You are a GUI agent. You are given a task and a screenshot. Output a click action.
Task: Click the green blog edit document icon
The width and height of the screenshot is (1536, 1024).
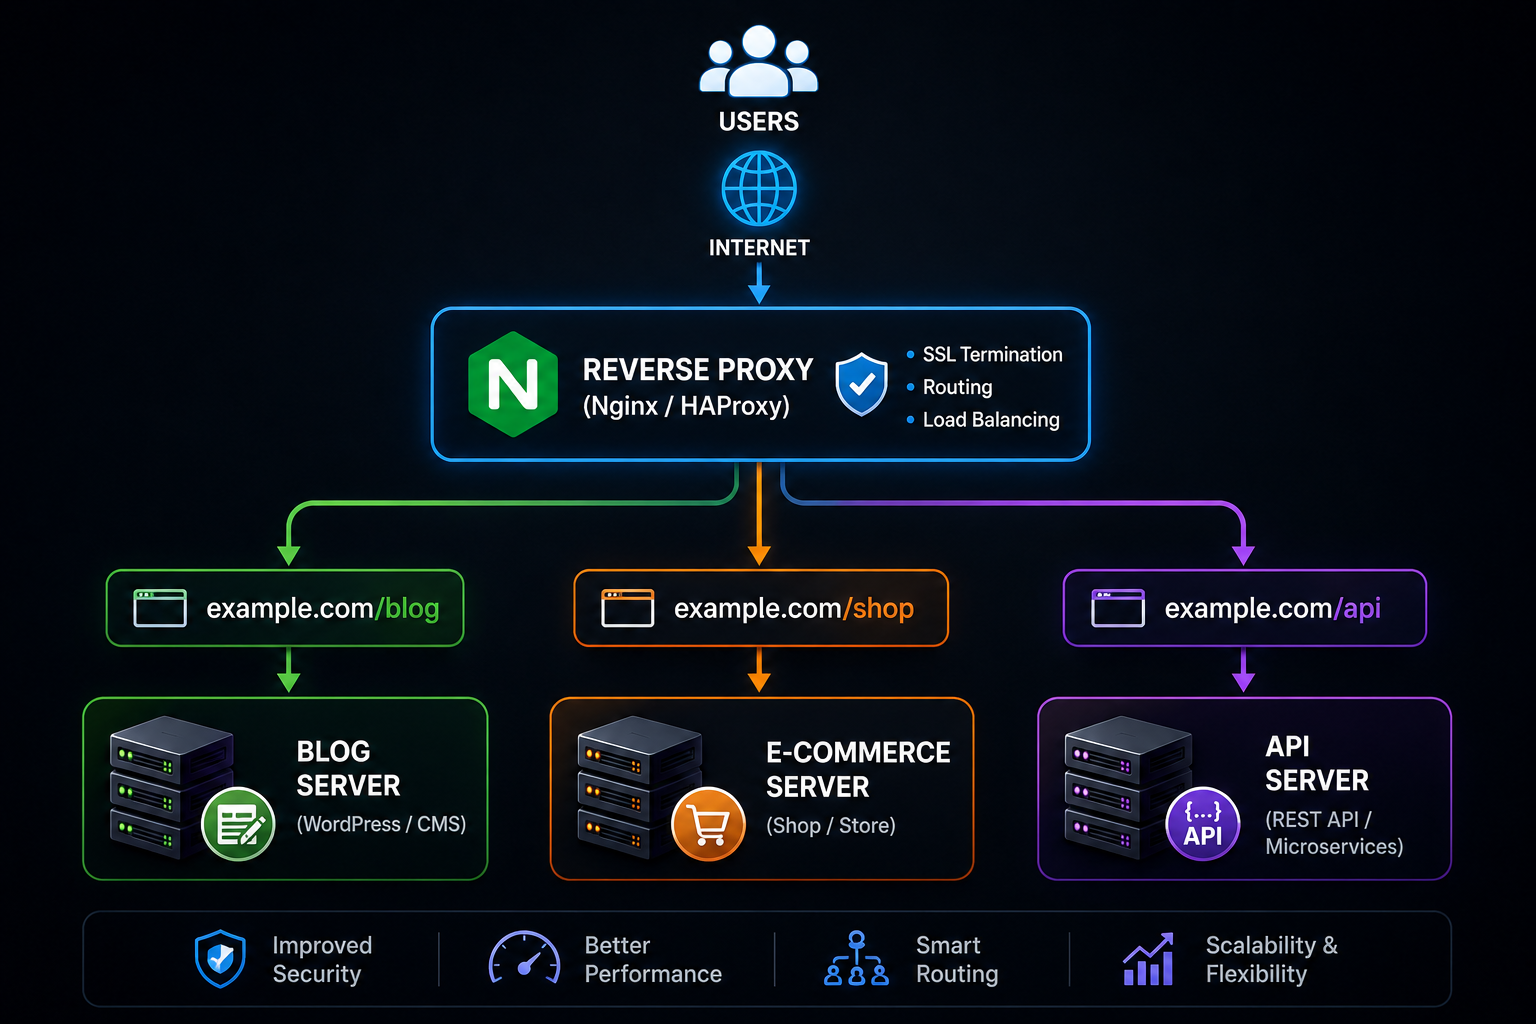pyautogui.click(x=238, y=825)
